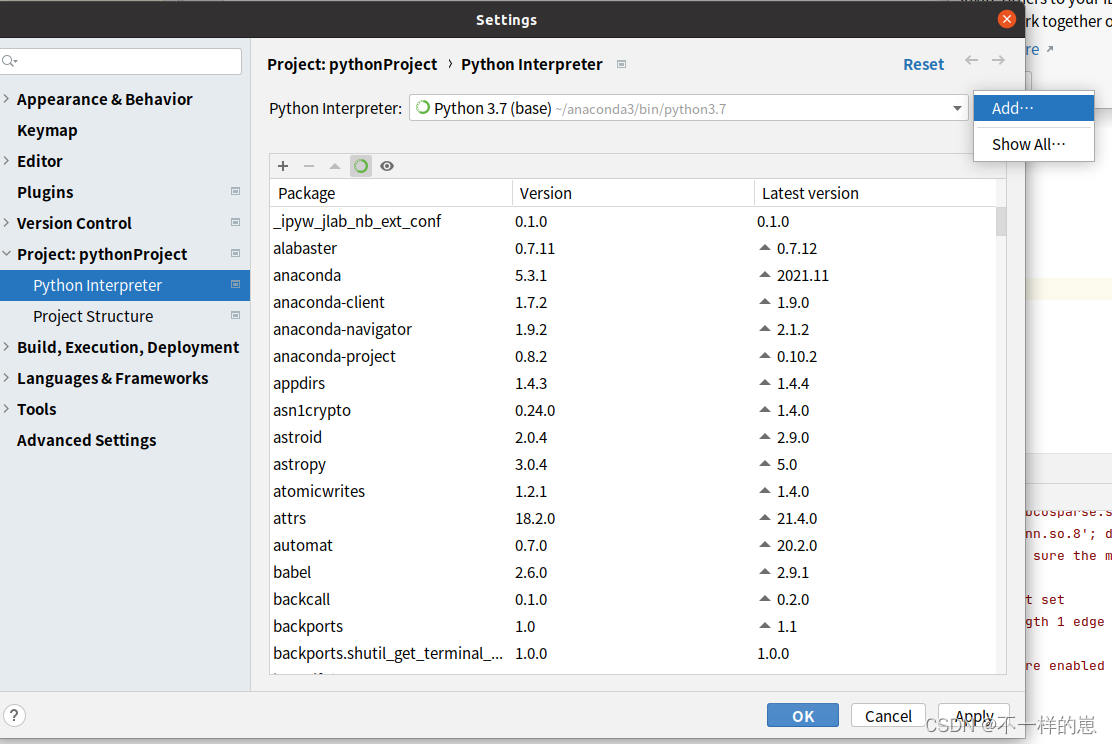This screenshot has height=744, width=1112.
Task: Click the Cancel button
Action: pos(888,716)
